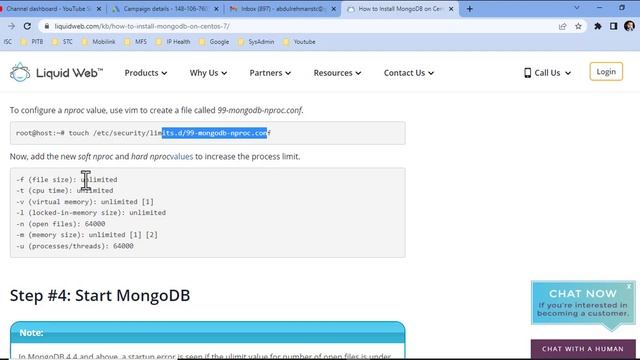Close the How to Install MongoDB tab
Image resolution: width=640 pixels, height=360 pixels.
451,9
